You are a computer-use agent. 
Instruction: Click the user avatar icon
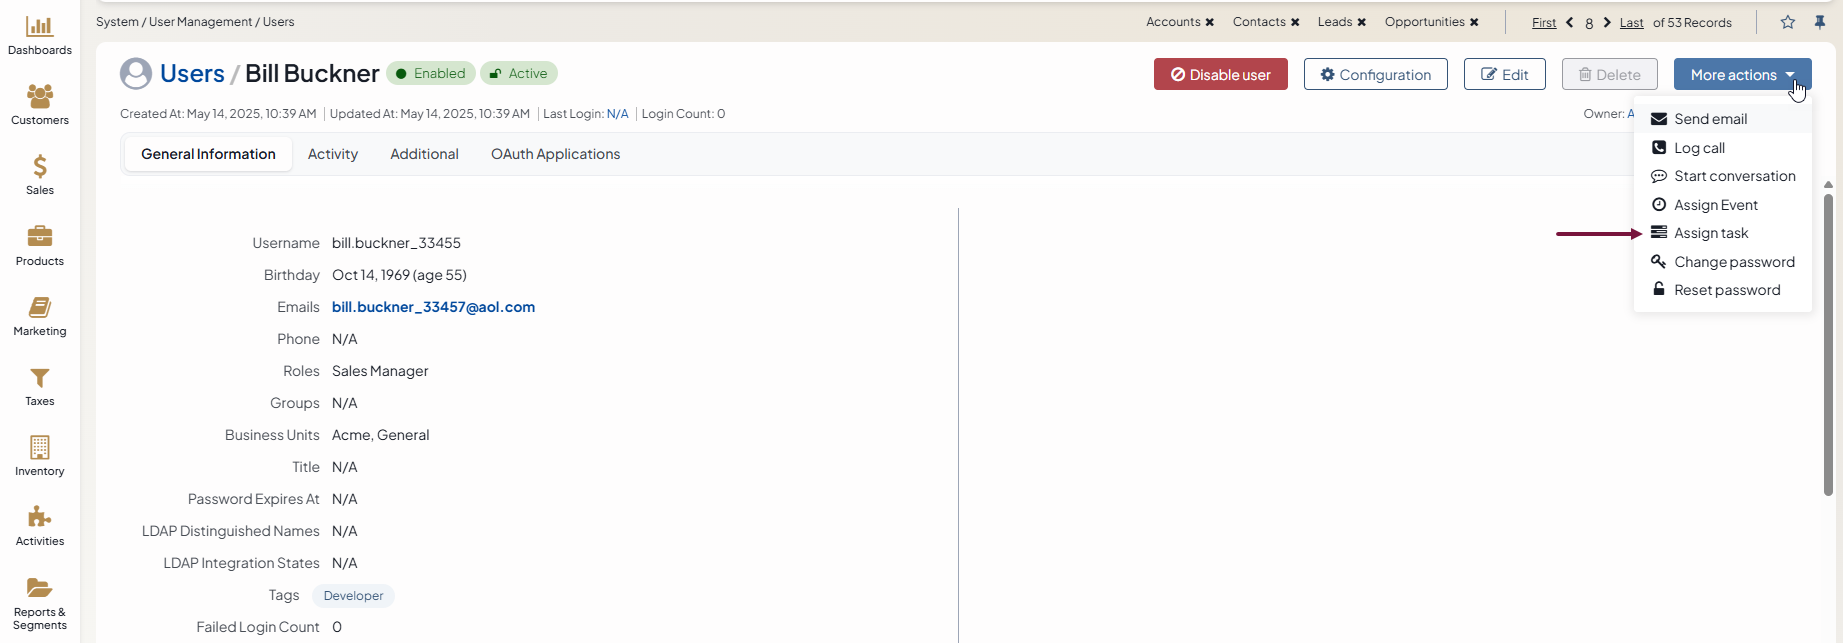click(x=136, y=74)
